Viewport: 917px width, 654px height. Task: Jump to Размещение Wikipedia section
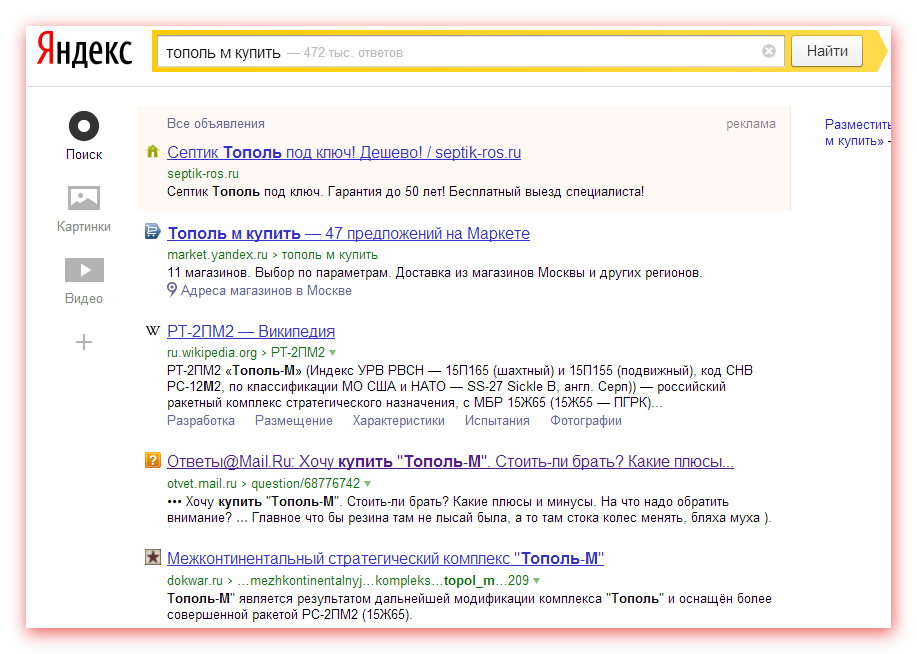pyautogui.click(x=294, y=421)
